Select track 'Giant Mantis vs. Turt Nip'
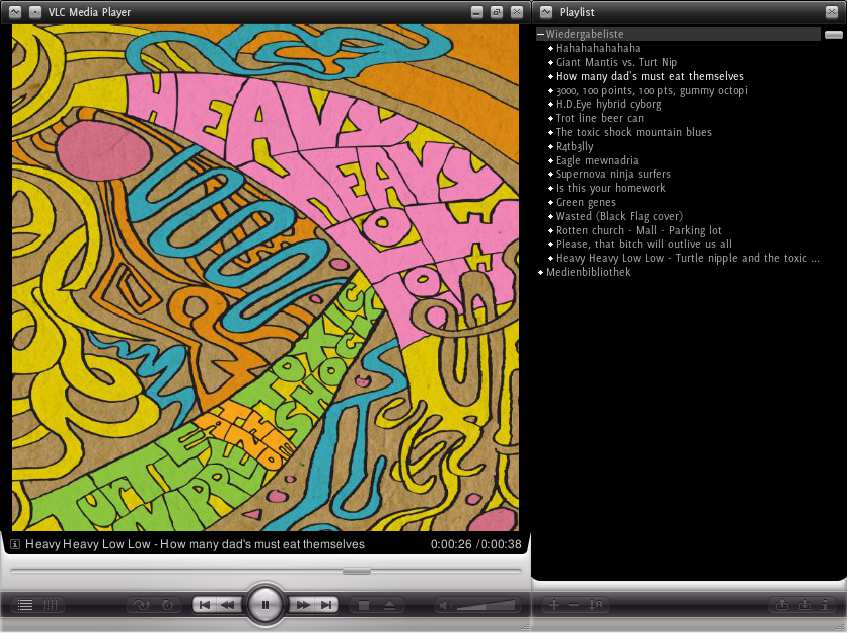The height and width of the screenshot is (633, 847). click(x=616, y=62)
